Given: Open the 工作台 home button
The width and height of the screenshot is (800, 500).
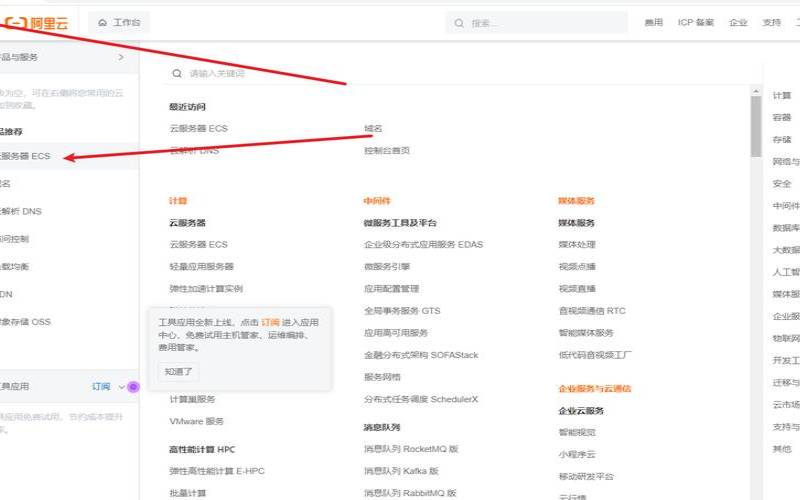Looking at the screenshot, I should (119, 22).
